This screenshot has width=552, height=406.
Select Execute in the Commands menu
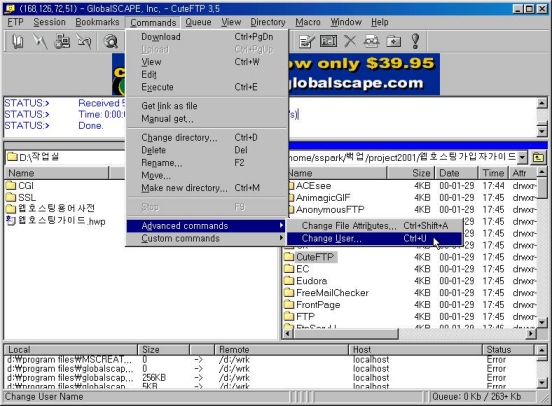(x=206, y=87)
